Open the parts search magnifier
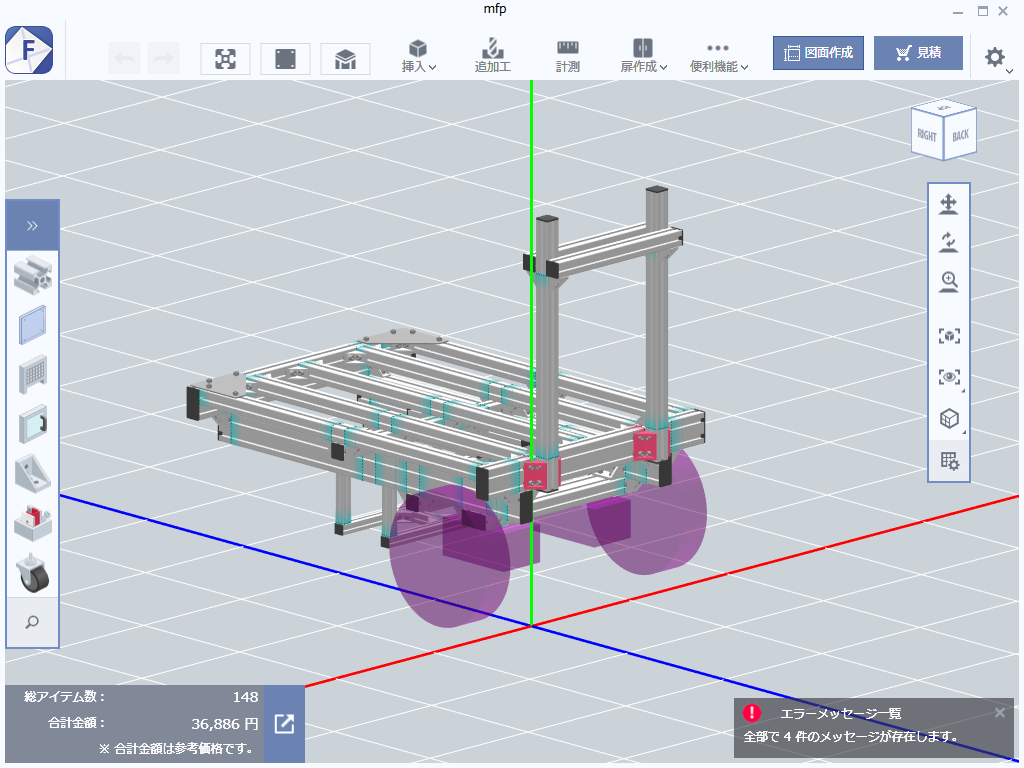 pyautogui.click(x=32, y=622)
